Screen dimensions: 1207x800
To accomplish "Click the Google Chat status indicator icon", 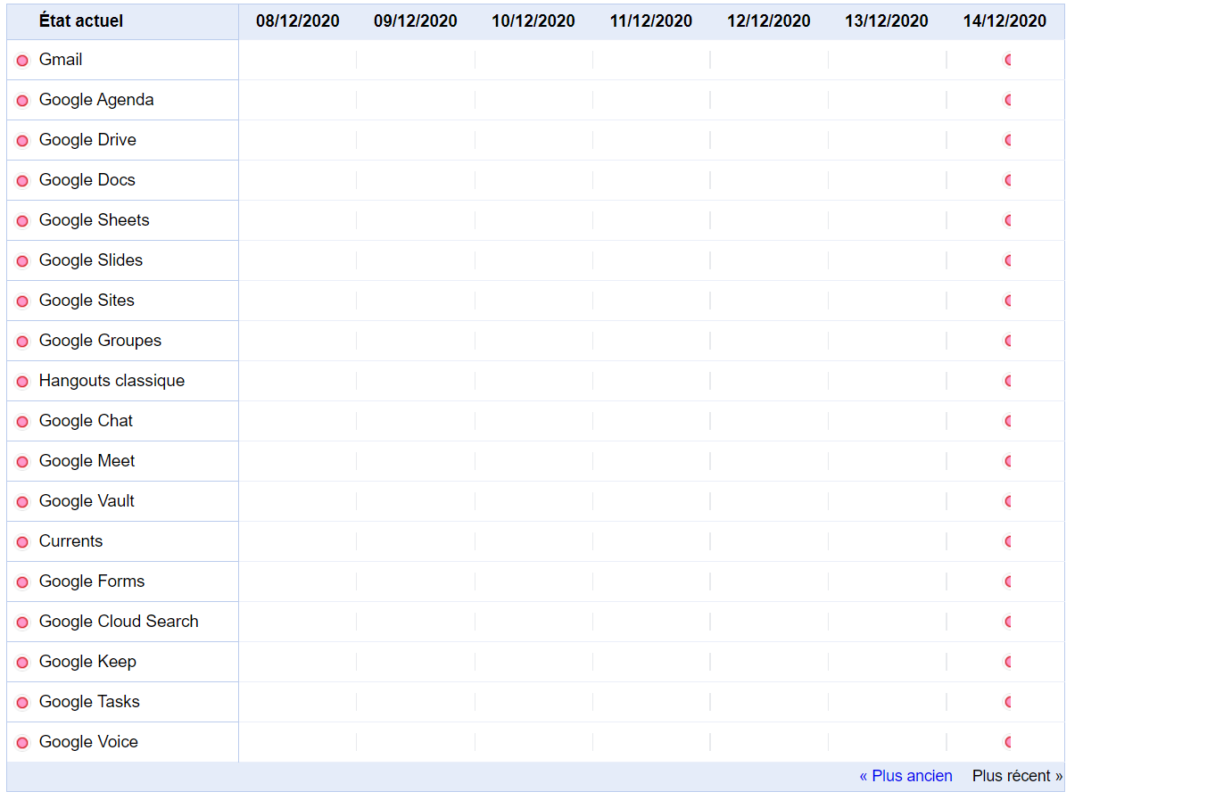I will coord(22,422).
